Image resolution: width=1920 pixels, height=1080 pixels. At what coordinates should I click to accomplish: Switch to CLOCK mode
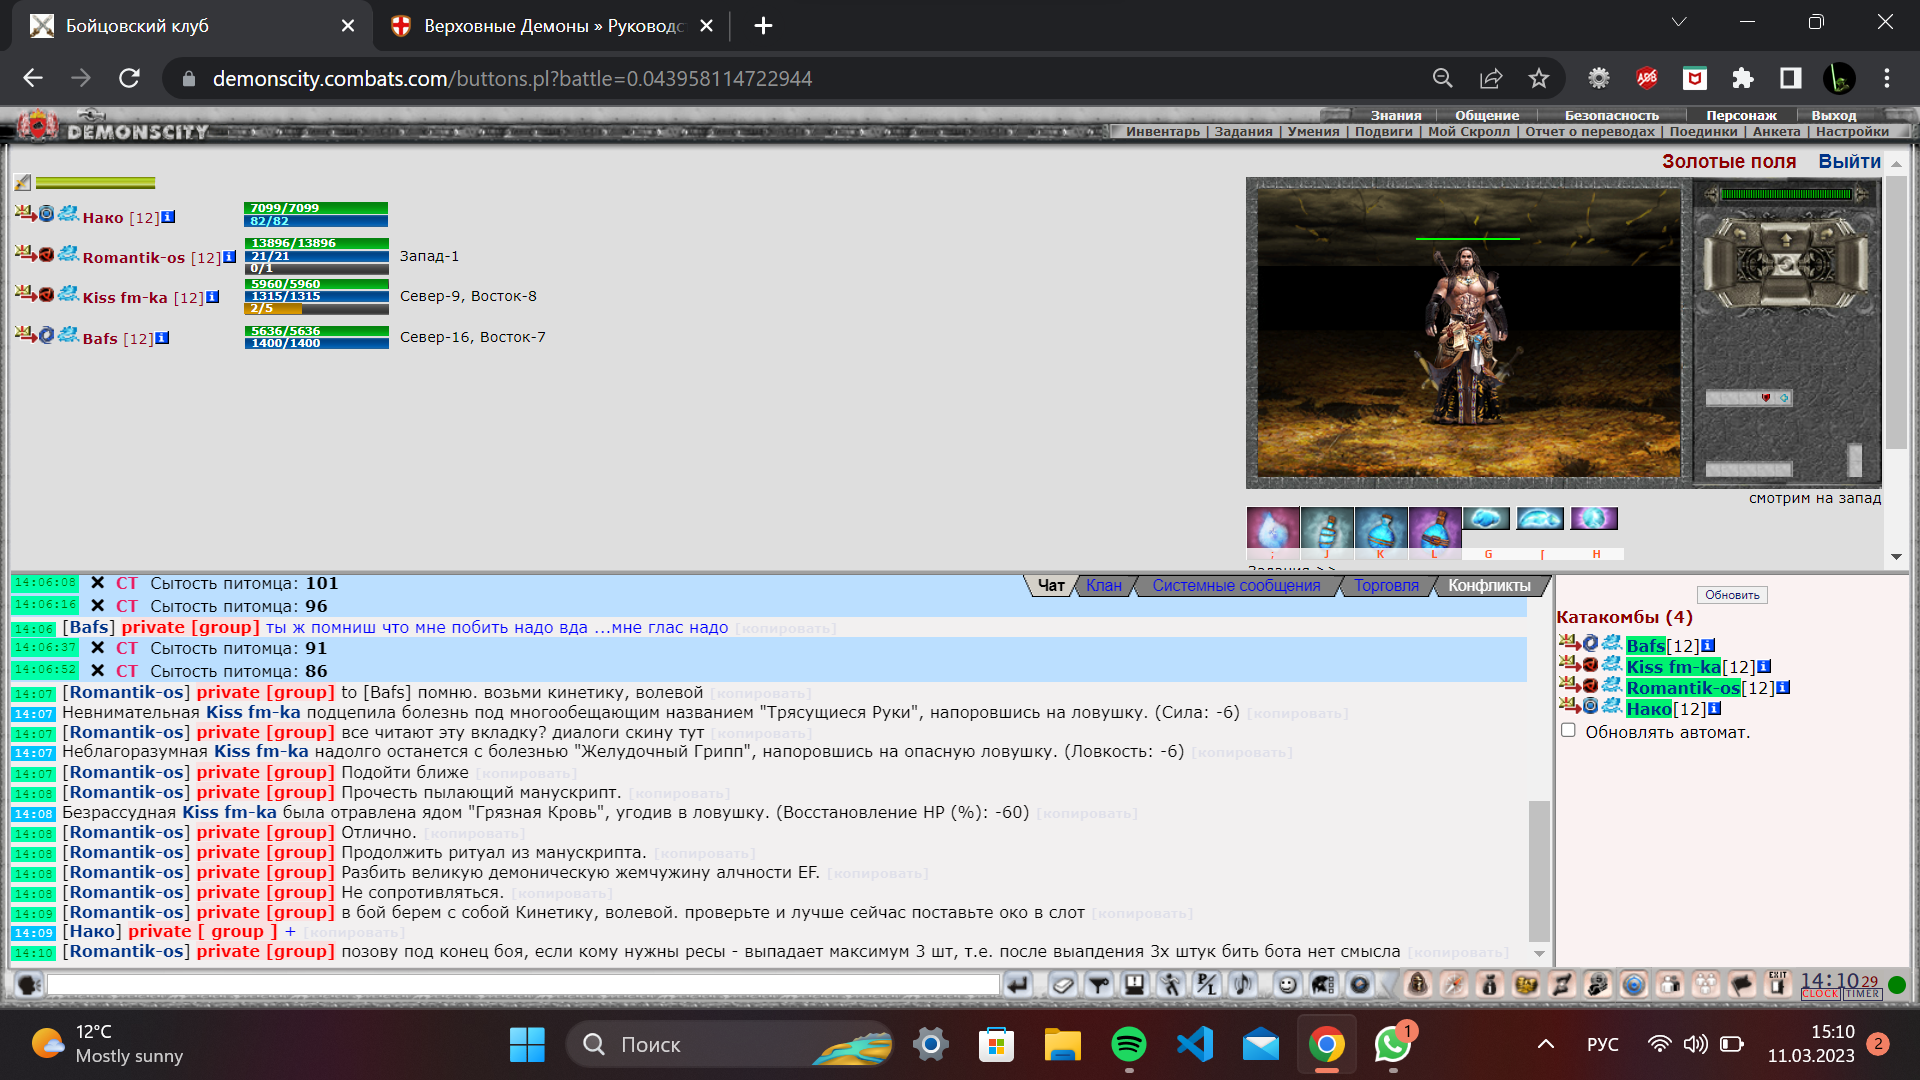coord(1820,994)
